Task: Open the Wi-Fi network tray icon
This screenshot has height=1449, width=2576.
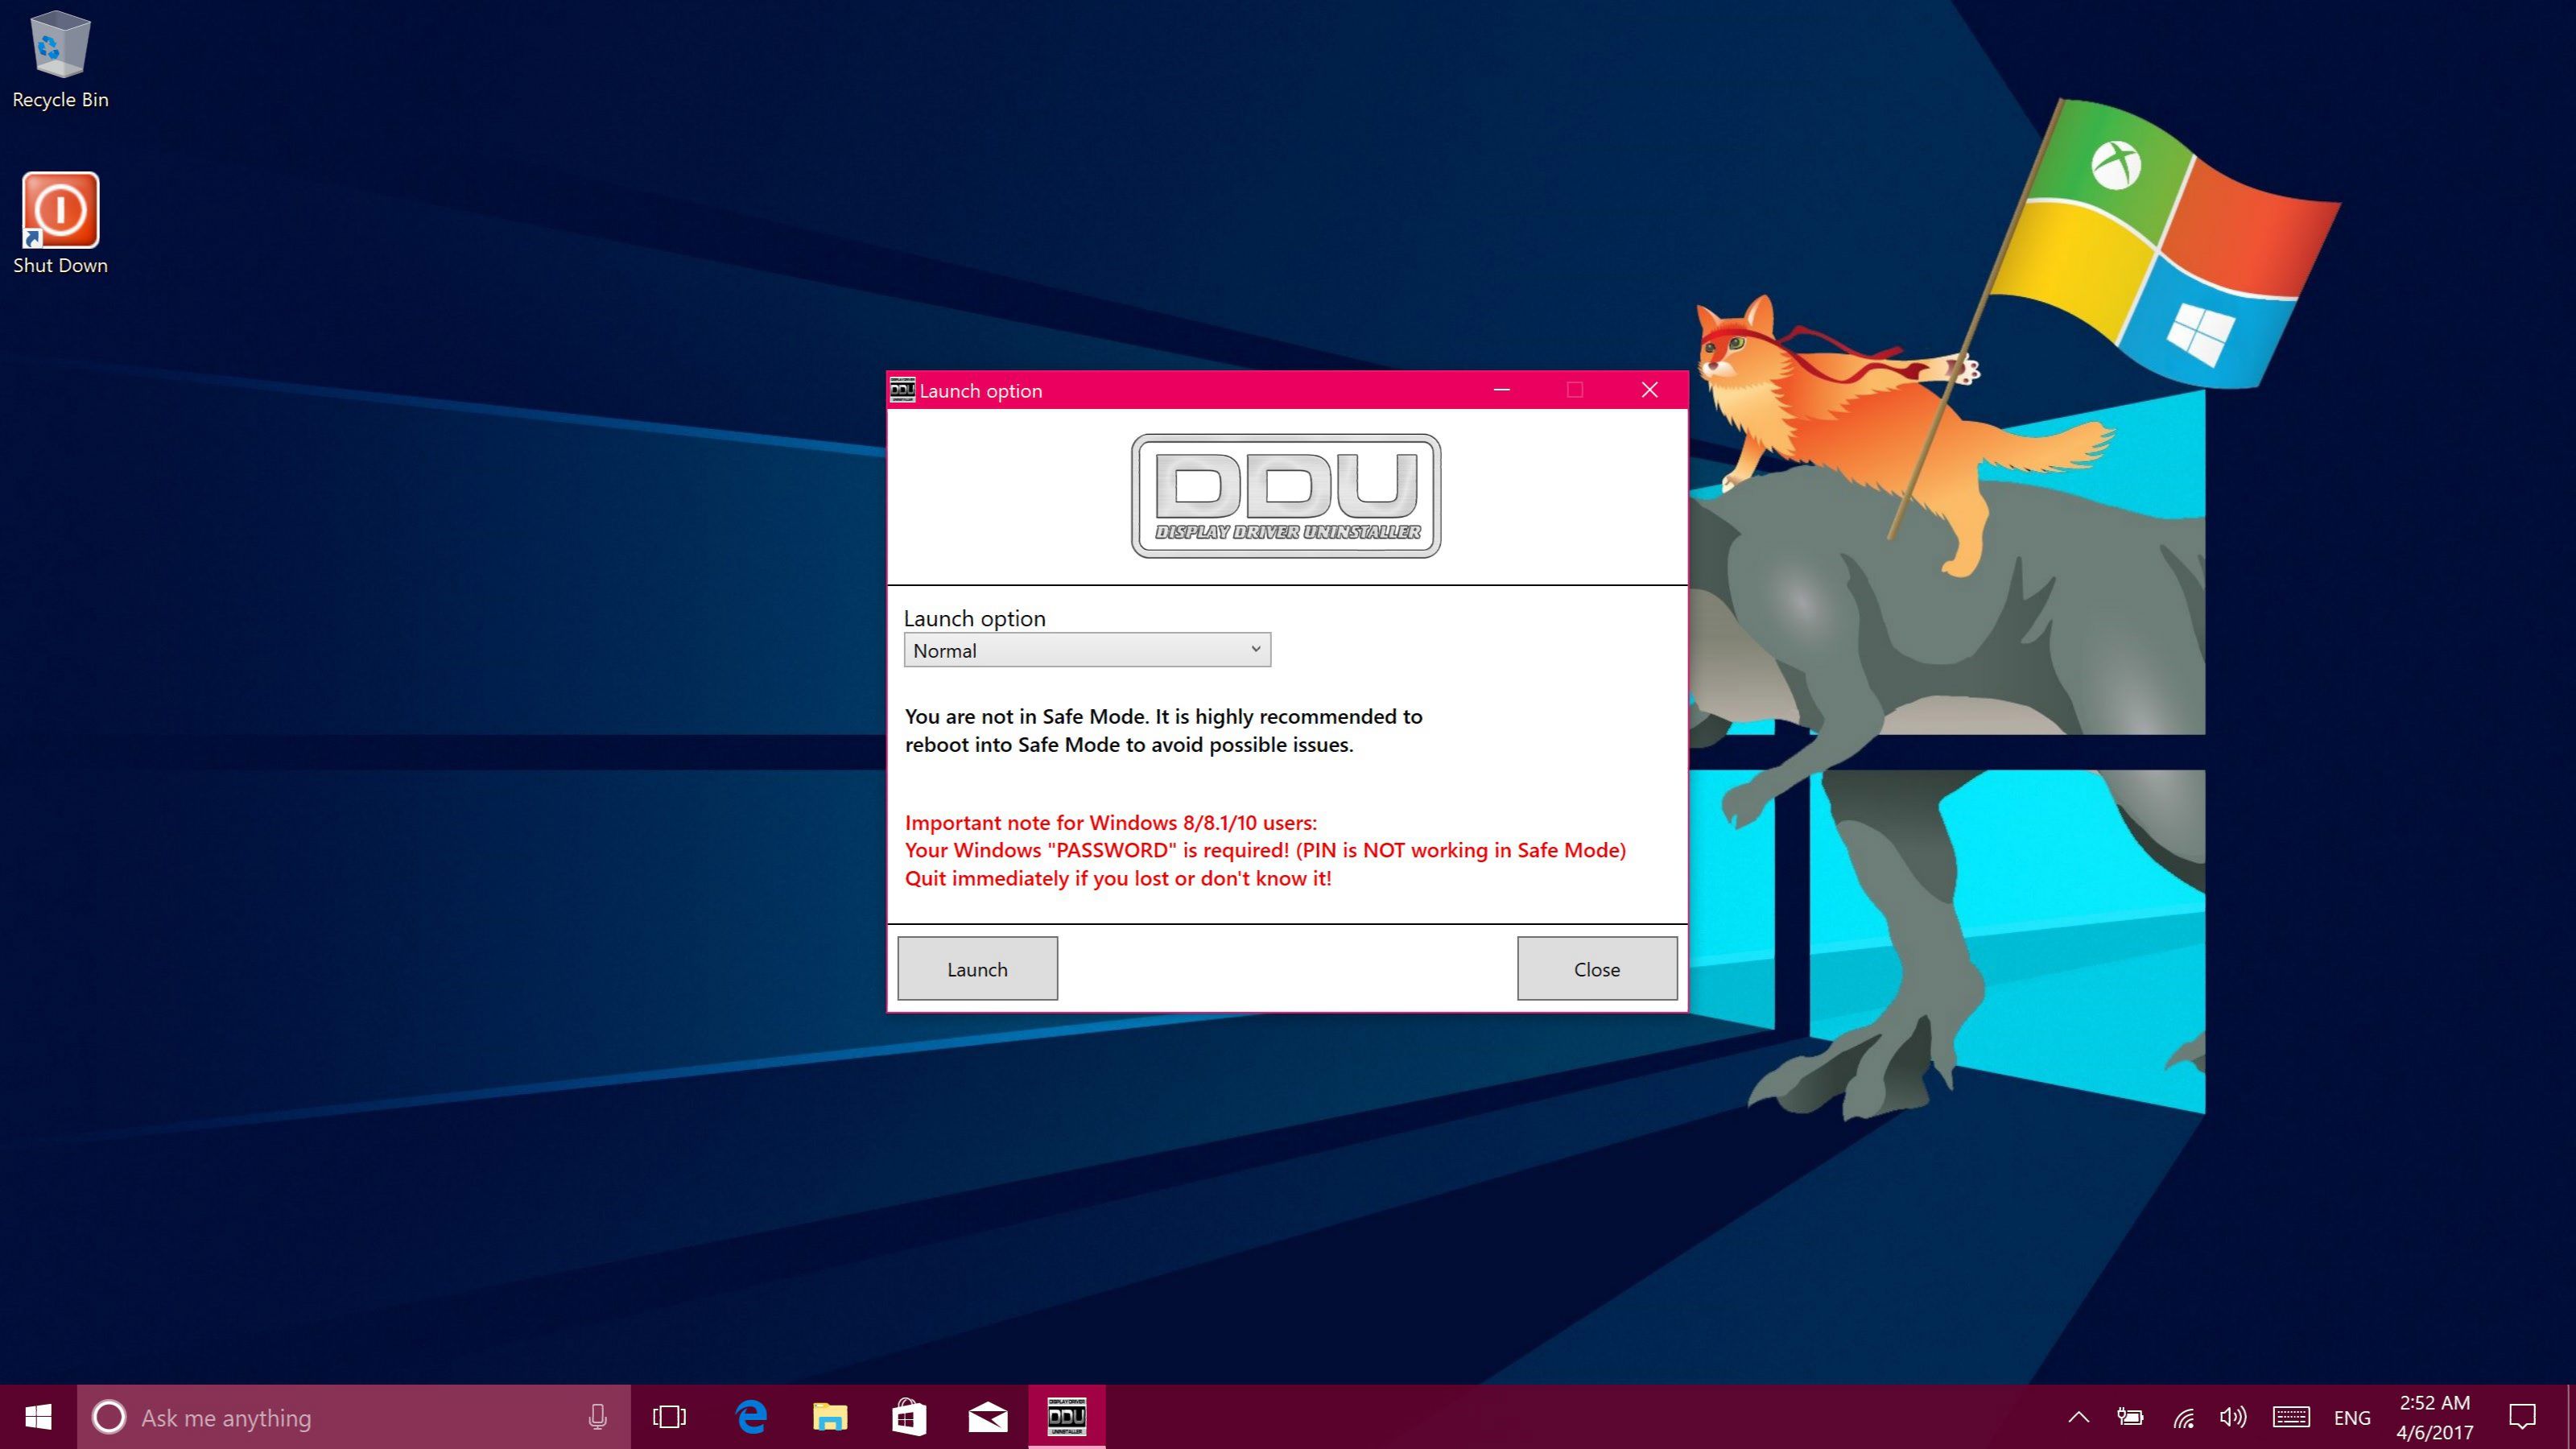Action: (2183, 1417)
